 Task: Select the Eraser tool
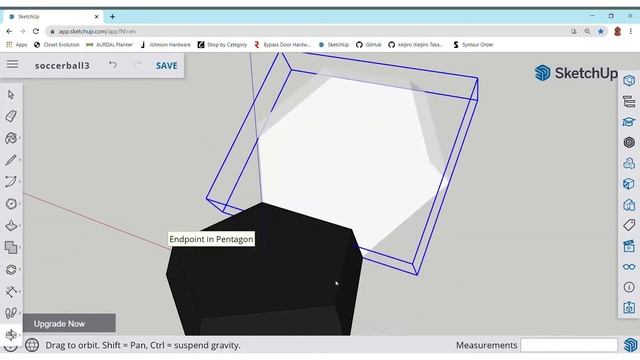coord(11,116)
